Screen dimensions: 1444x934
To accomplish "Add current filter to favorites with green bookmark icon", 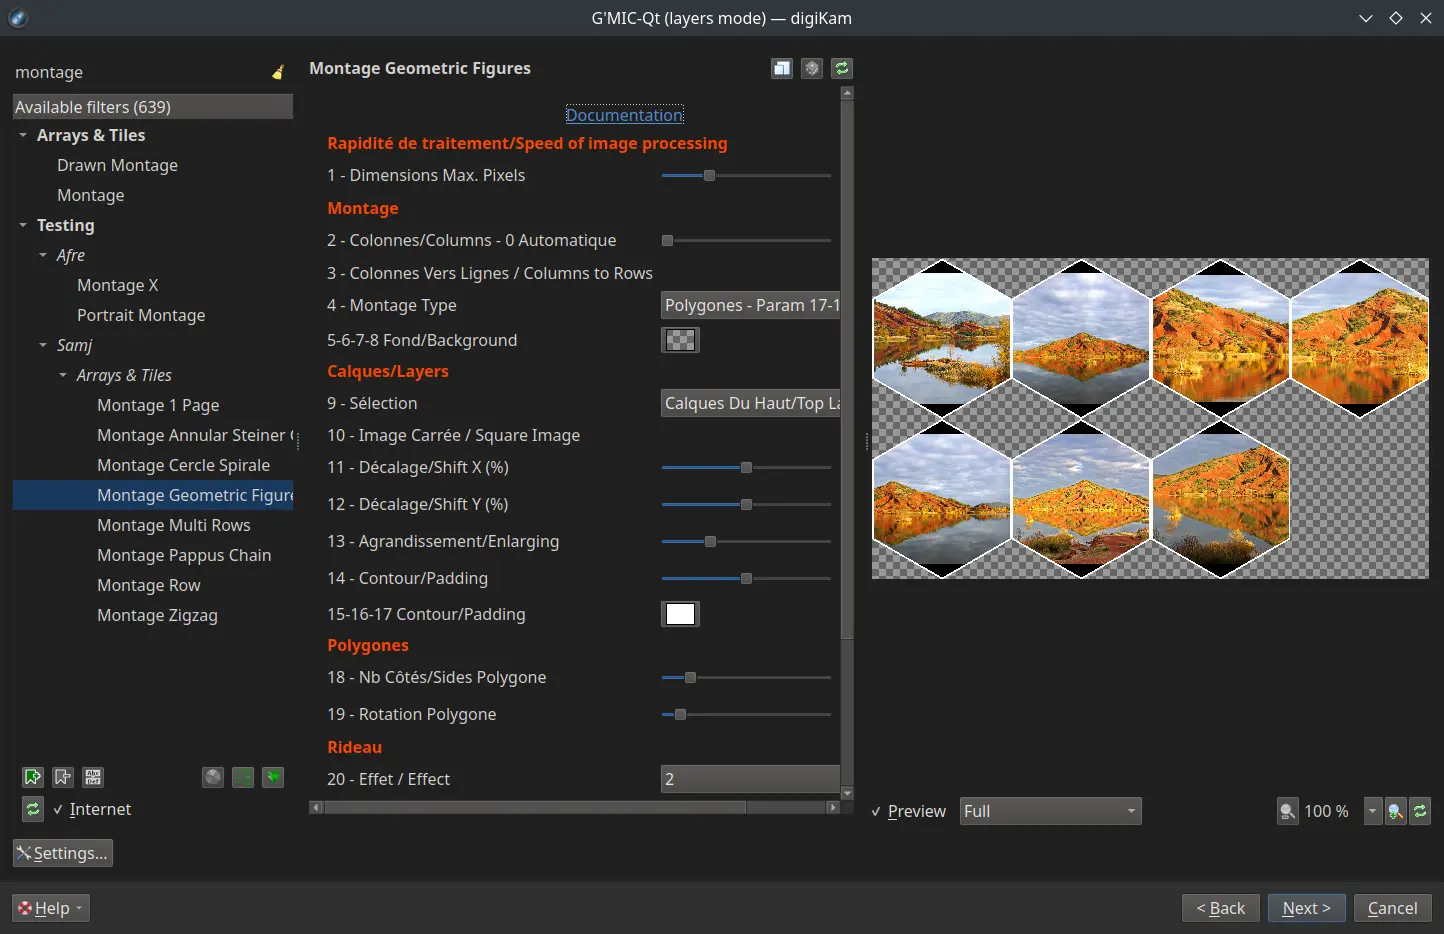I will click(33, 777).
